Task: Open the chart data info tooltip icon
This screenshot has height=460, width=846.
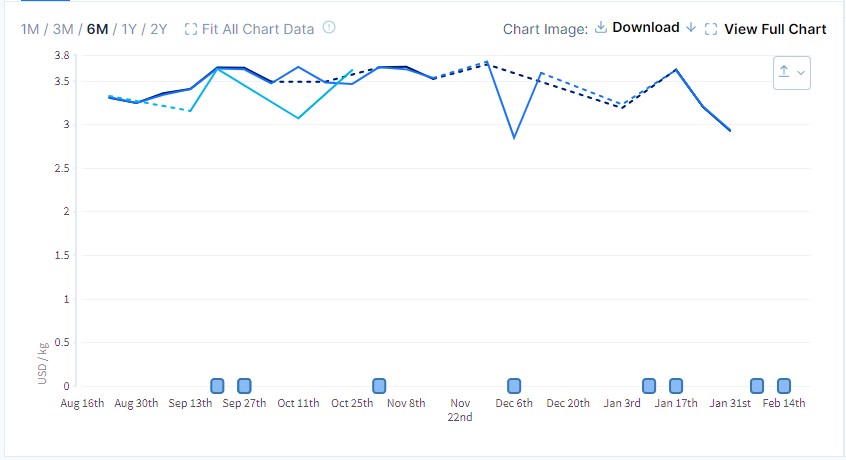Action: click(x=329, y=28)
